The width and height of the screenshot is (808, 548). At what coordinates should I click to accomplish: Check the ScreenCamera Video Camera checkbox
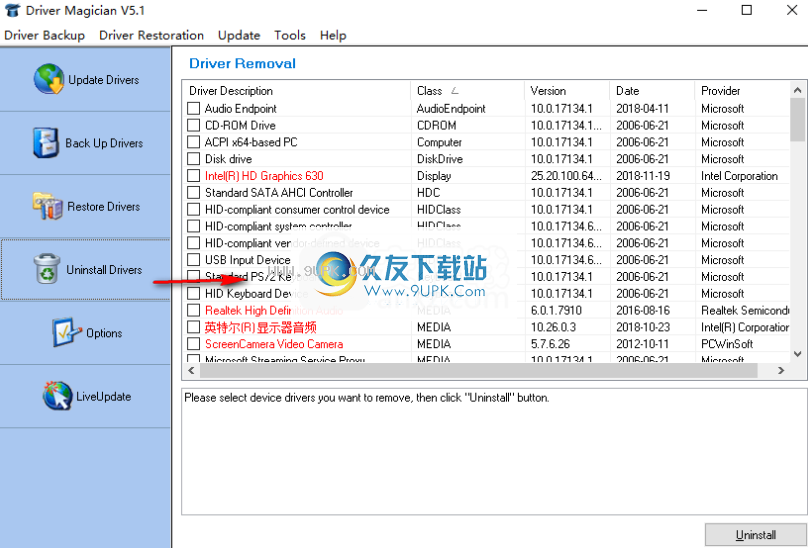(x=193, y=344)
